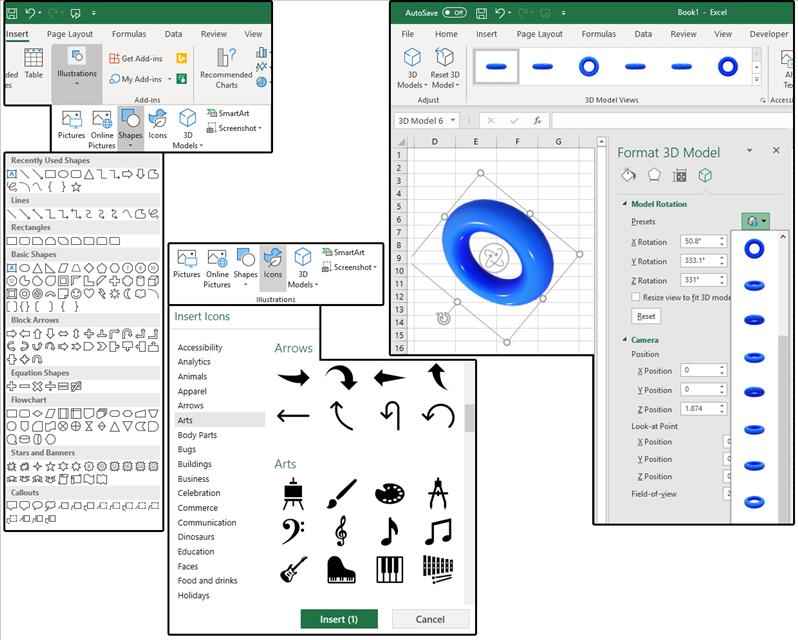Switch to the Developer tab
Viewport: 798px width, 640px height.
tap(768, 34)
